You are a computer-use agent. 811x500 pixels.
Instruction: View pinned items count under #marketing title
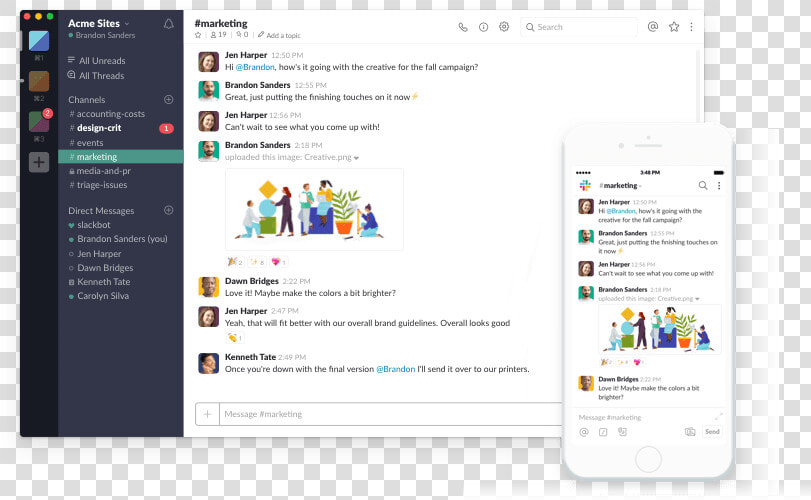pos(242,35)
